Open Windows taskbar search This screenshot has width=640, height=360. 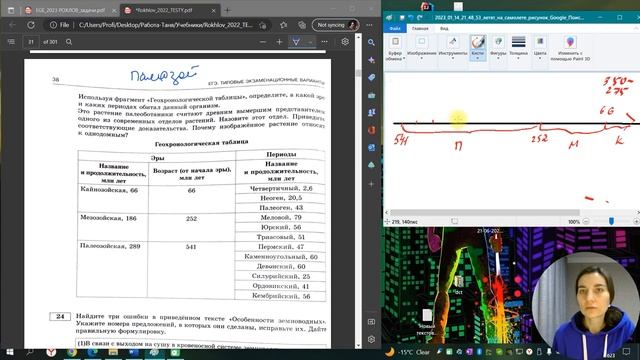30,352
